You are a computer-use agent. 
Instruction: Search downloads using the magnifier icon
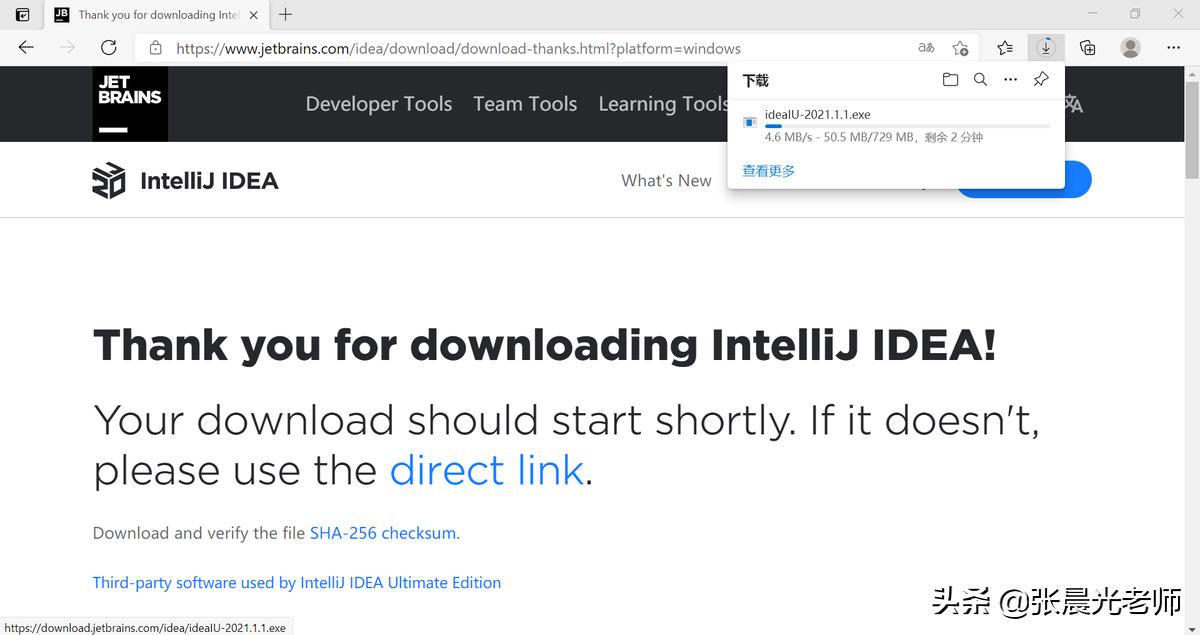pyautogui.click(x=980, y=80)
